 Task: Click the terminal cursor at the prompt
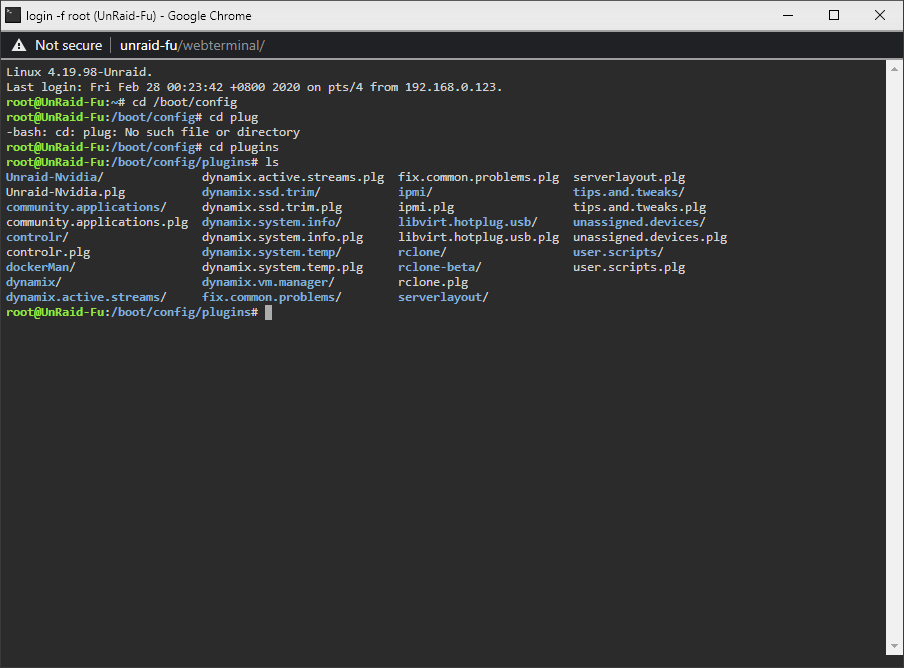point(268,312)
